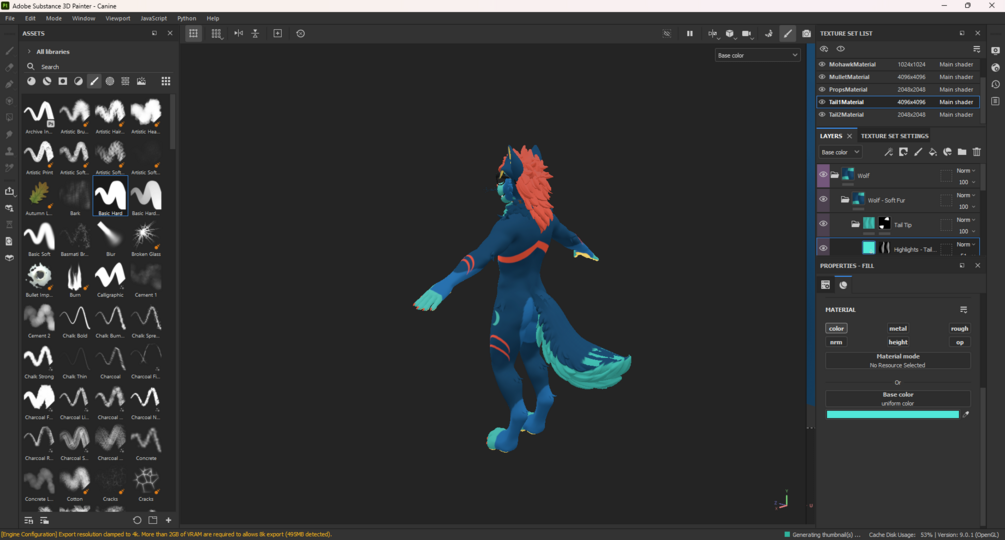Add a paint layer brush icon
The width and height of the screenshot is (1005, 540).
[918, 152]
